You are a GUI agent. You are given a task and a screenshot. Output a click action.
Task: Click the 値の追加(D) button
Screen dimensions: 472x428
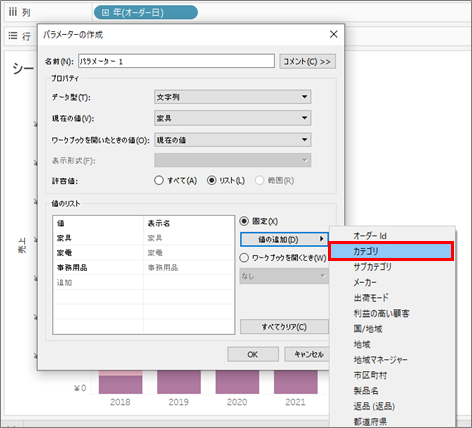[x=284, y=239]
